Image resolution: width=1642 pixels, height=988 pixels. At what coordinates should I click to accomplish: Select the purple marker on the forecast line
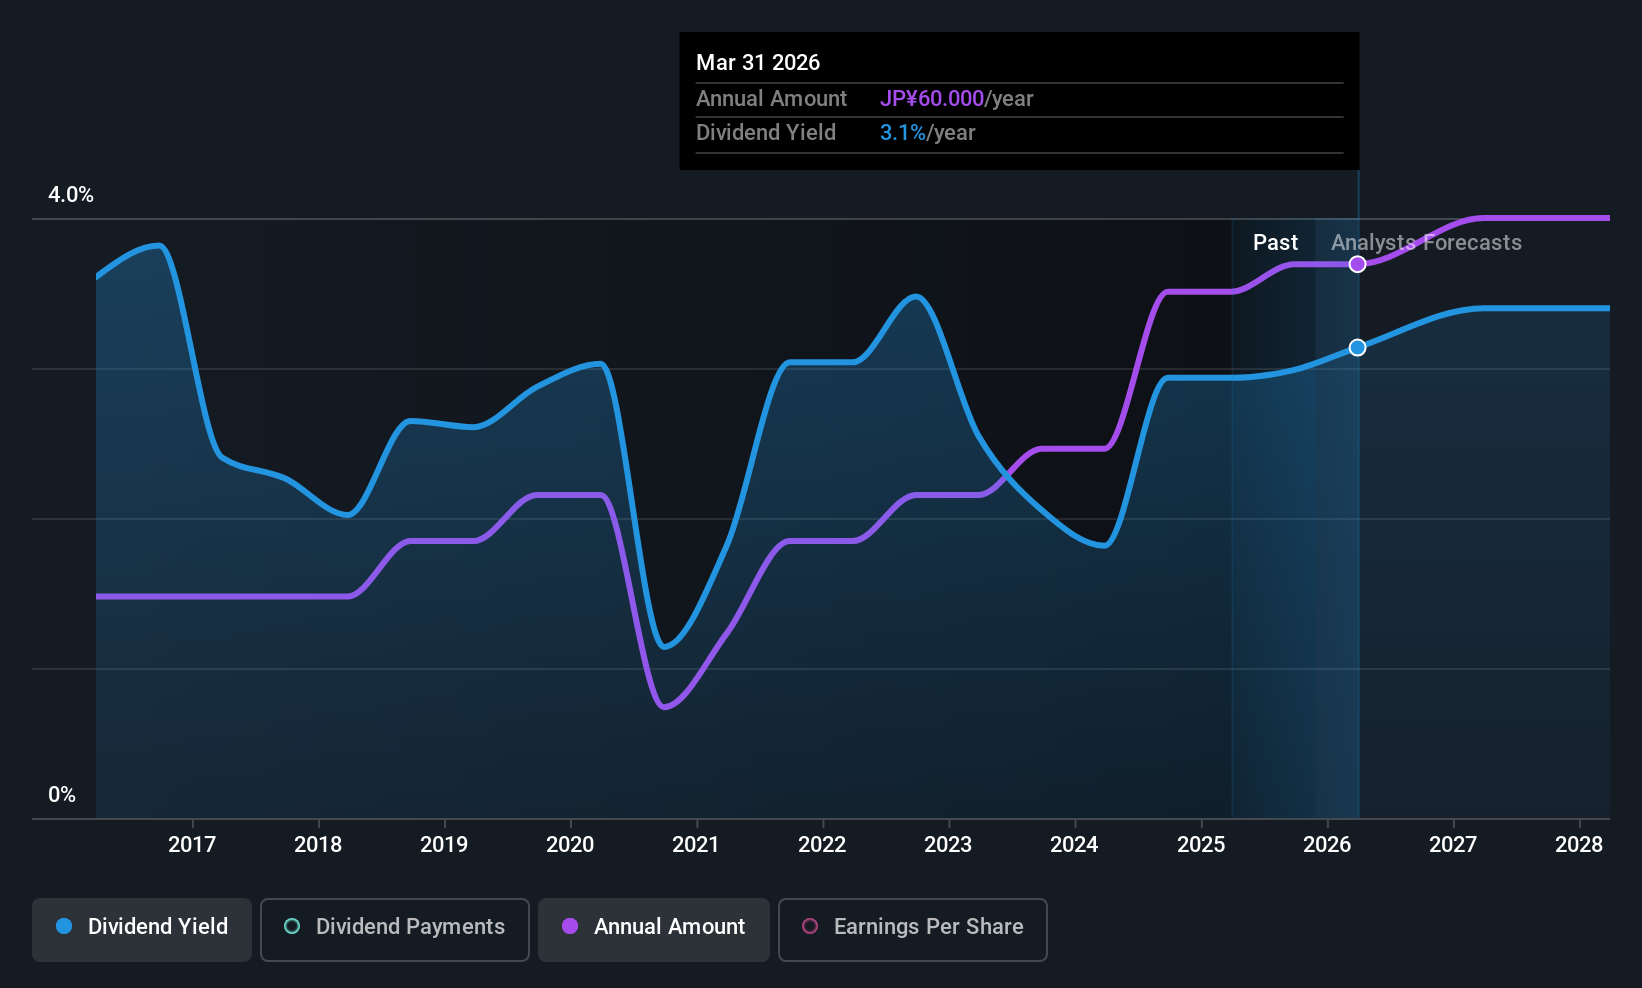(x=1357, y=264)
